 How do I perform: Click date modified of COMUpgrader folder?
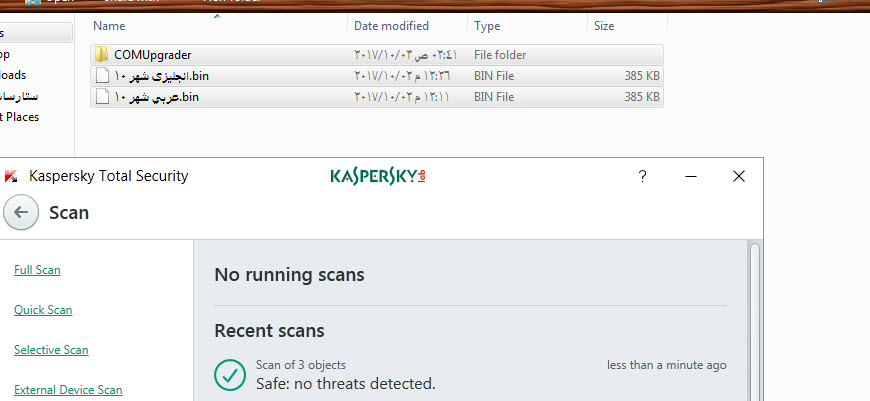point(406,55)
